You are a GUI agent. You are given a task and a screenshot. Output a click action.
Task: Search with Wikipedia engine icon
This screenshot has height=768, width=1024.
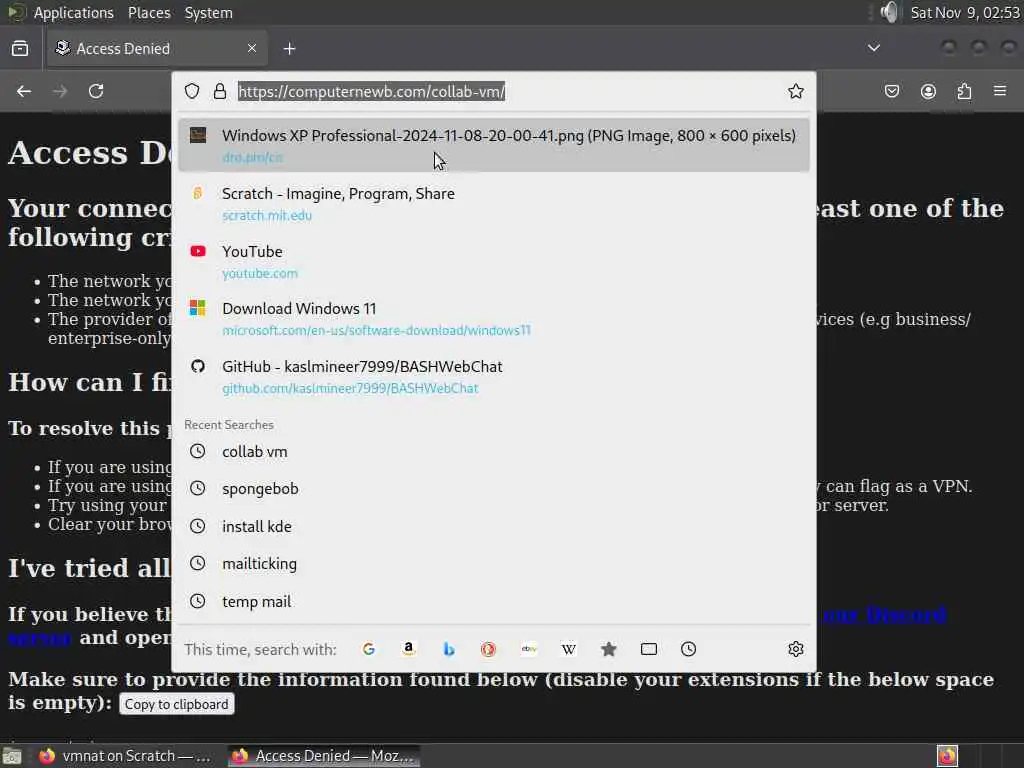pos(569,649)
